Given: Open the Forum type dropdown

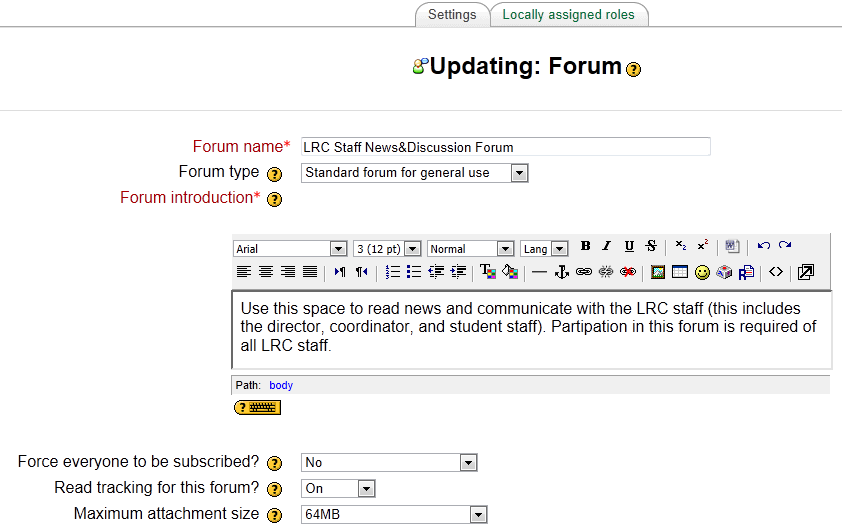Looking at the screenshot, I should 414,173.
